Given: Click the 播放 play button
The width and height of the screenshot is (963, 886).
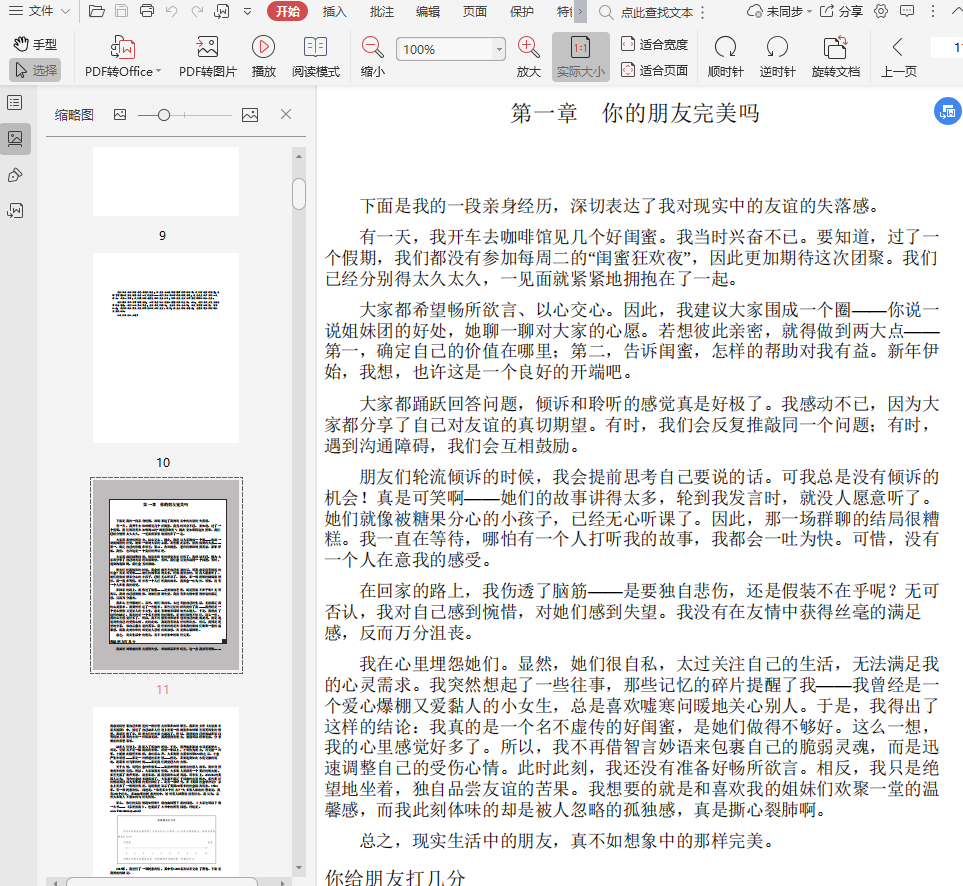Looking at the screenshot, I should 263,56.
